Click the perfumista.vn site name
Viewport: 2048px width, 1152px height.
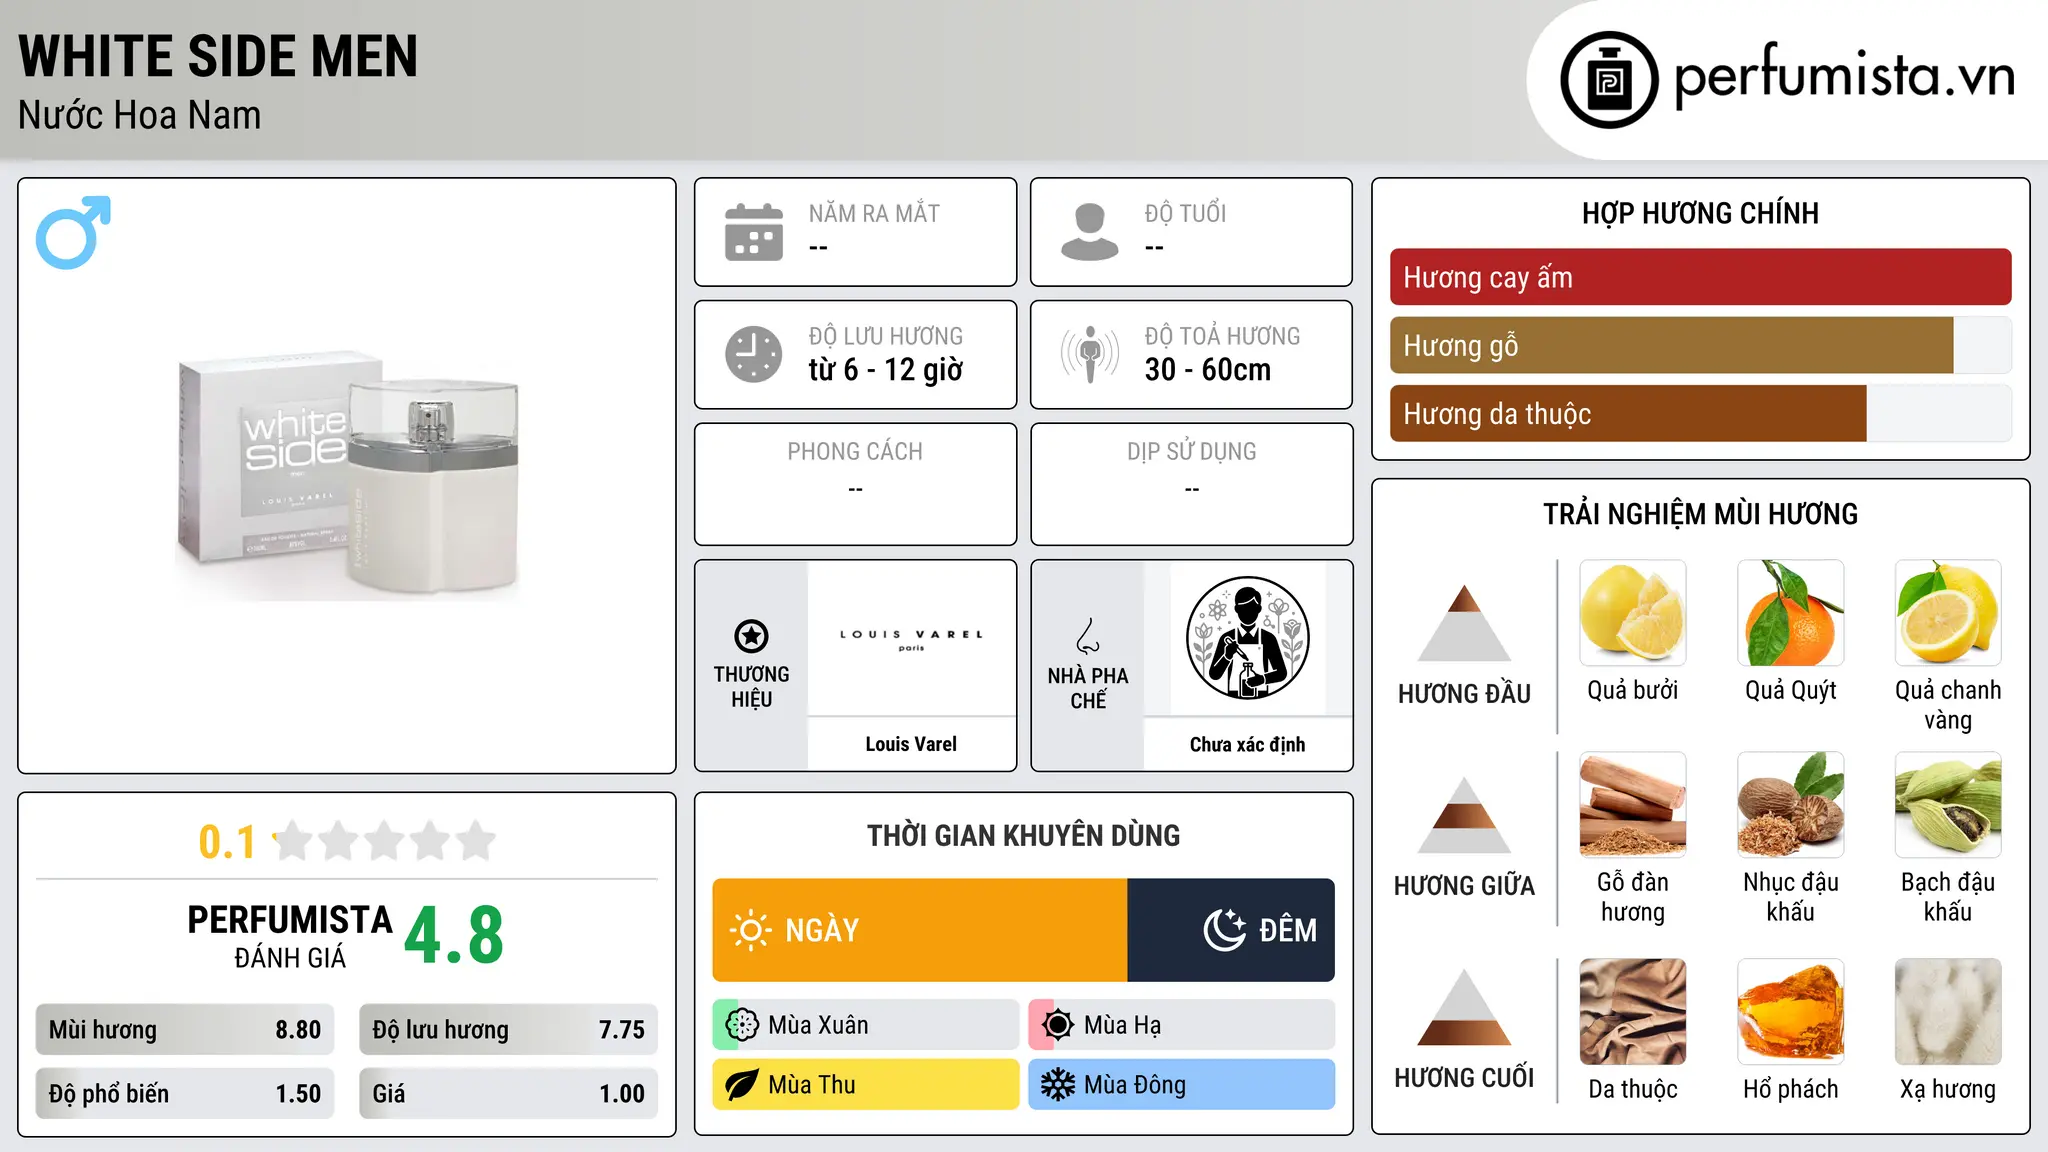[x=1844, y=76]
